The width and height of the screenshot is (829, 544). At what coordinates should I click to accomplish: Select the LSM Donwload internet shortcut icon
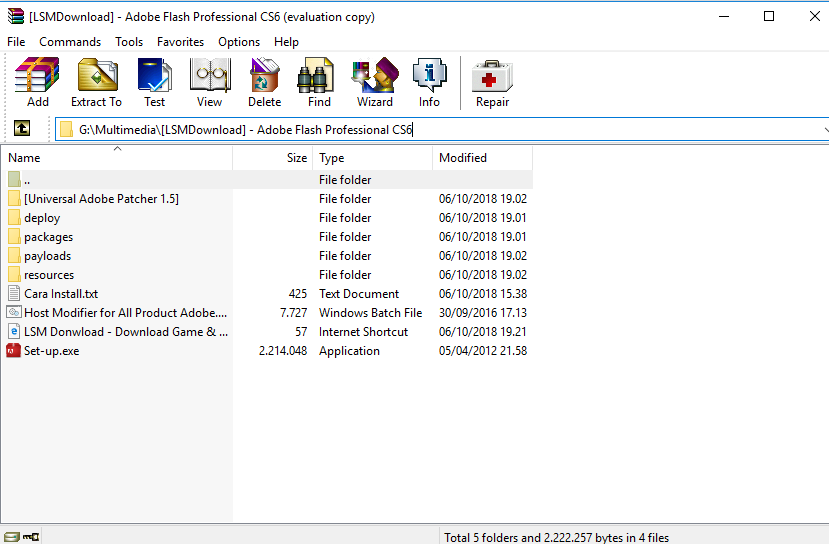(x=14, y=331)
